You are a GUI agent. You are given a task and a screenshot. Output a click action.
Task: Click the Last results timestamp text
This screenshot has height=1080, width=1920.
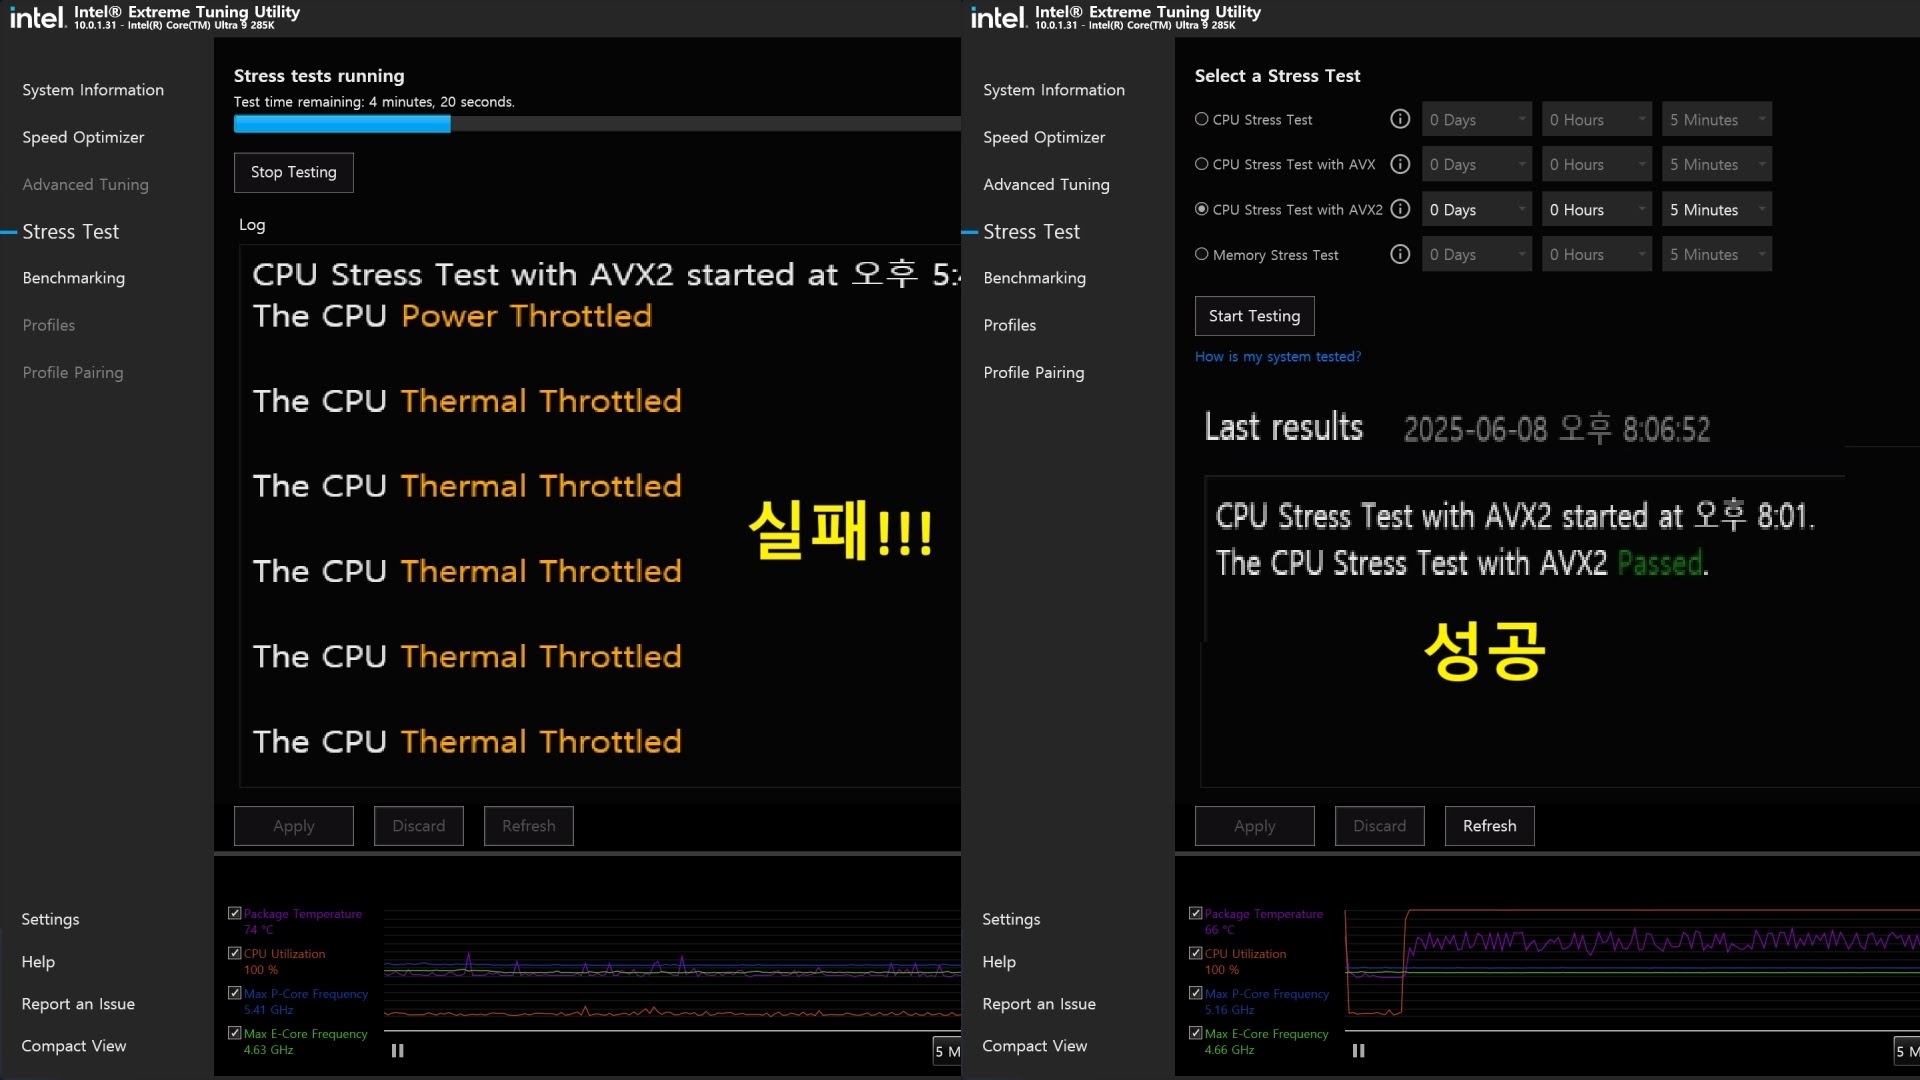[1557, 429]
